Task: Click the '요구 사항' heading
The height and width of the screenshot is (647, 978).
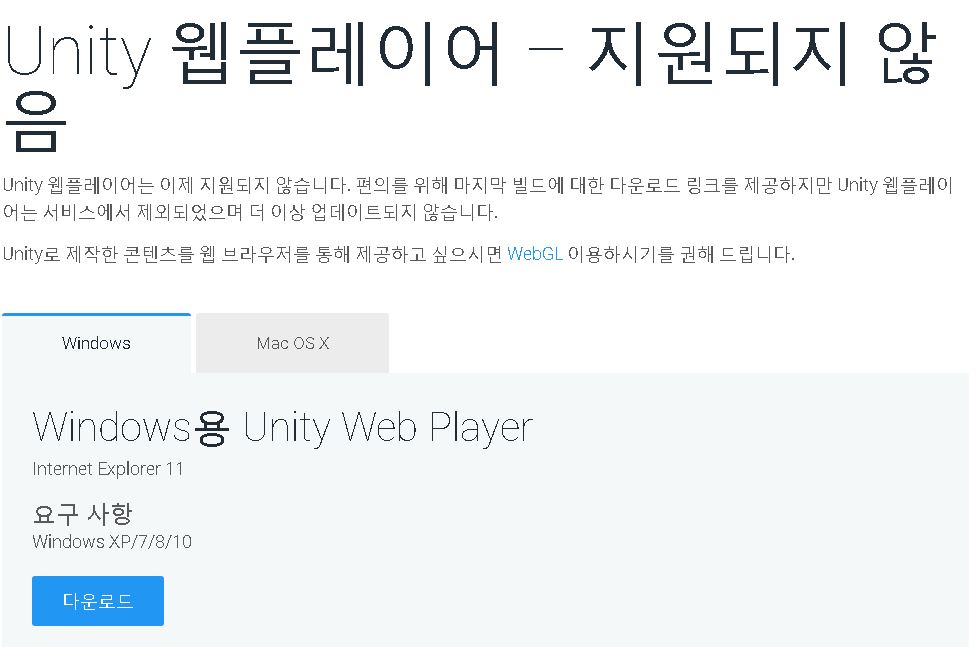Action: point(82,514)
